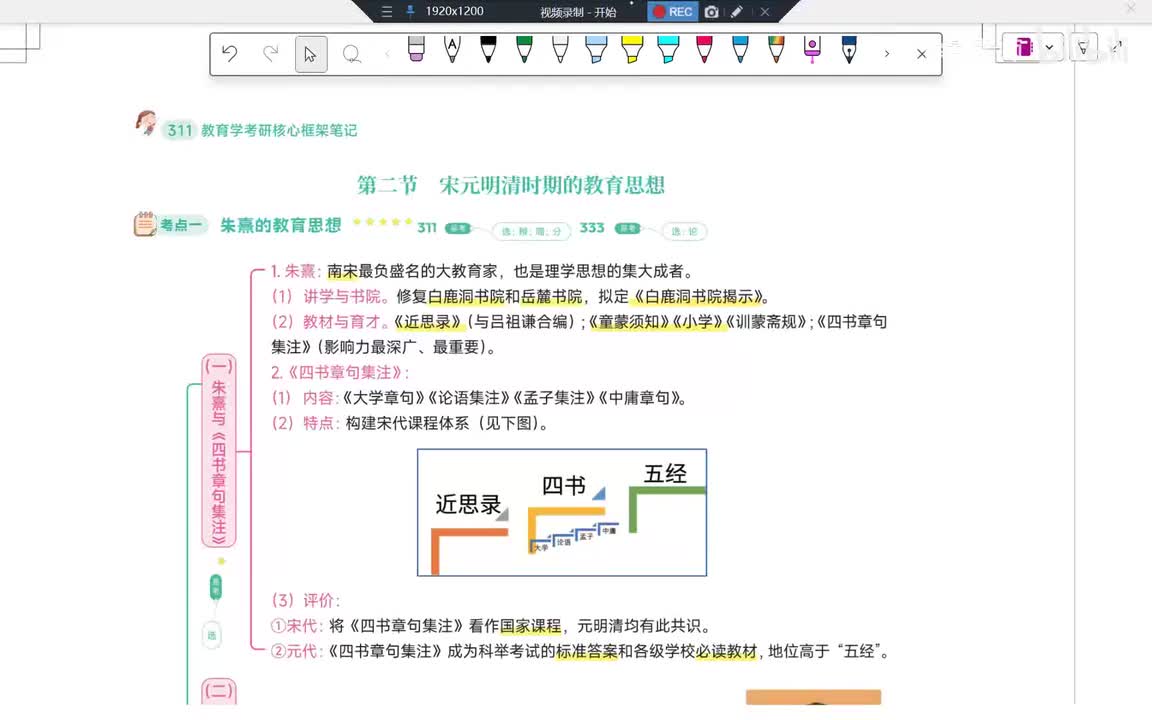Choose the light blue highlighter
This screenshot has width=1152, height=720.
tap(596, 49)
